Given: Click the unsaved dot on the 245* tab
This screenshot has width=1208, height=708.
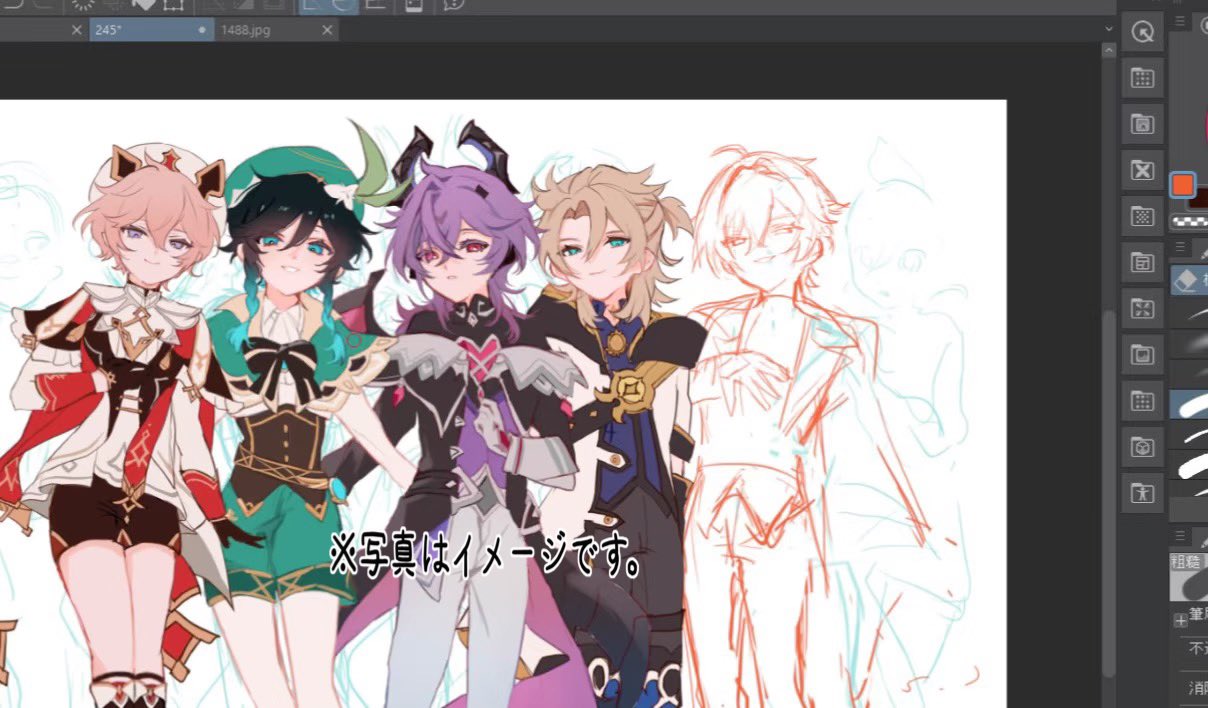Looking at the screenshot, I should point(202,30).
